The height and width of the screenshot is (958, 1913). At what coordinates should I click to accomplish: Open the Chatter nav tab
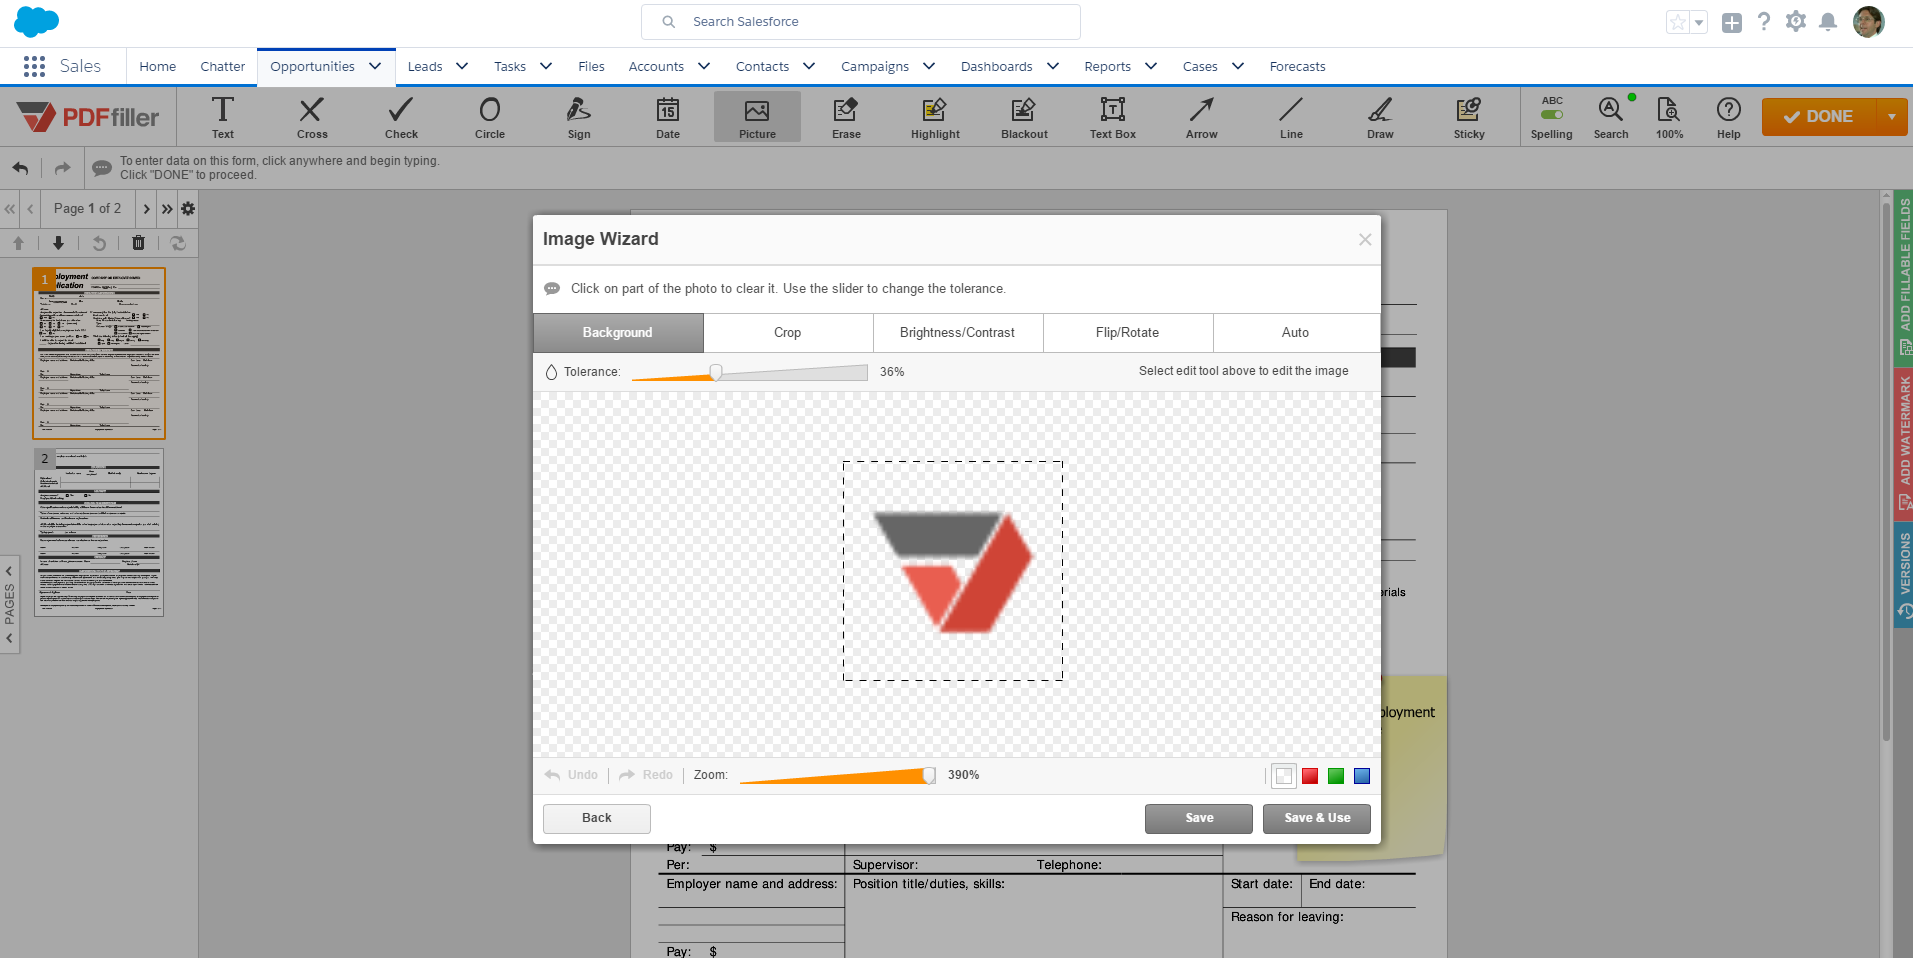click(x=222, y=66)
